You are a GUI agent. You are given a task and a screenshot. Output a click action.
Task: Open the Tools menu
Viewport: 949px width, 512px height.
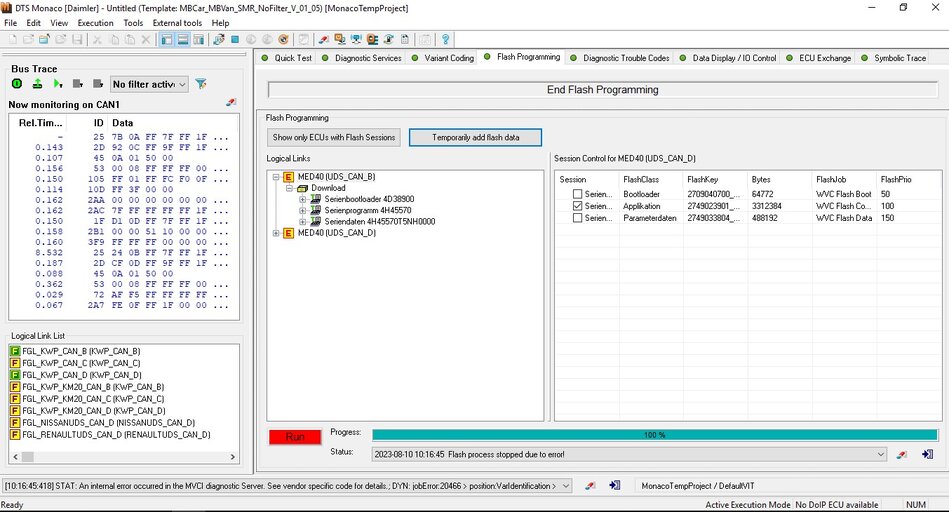[133, 23]
